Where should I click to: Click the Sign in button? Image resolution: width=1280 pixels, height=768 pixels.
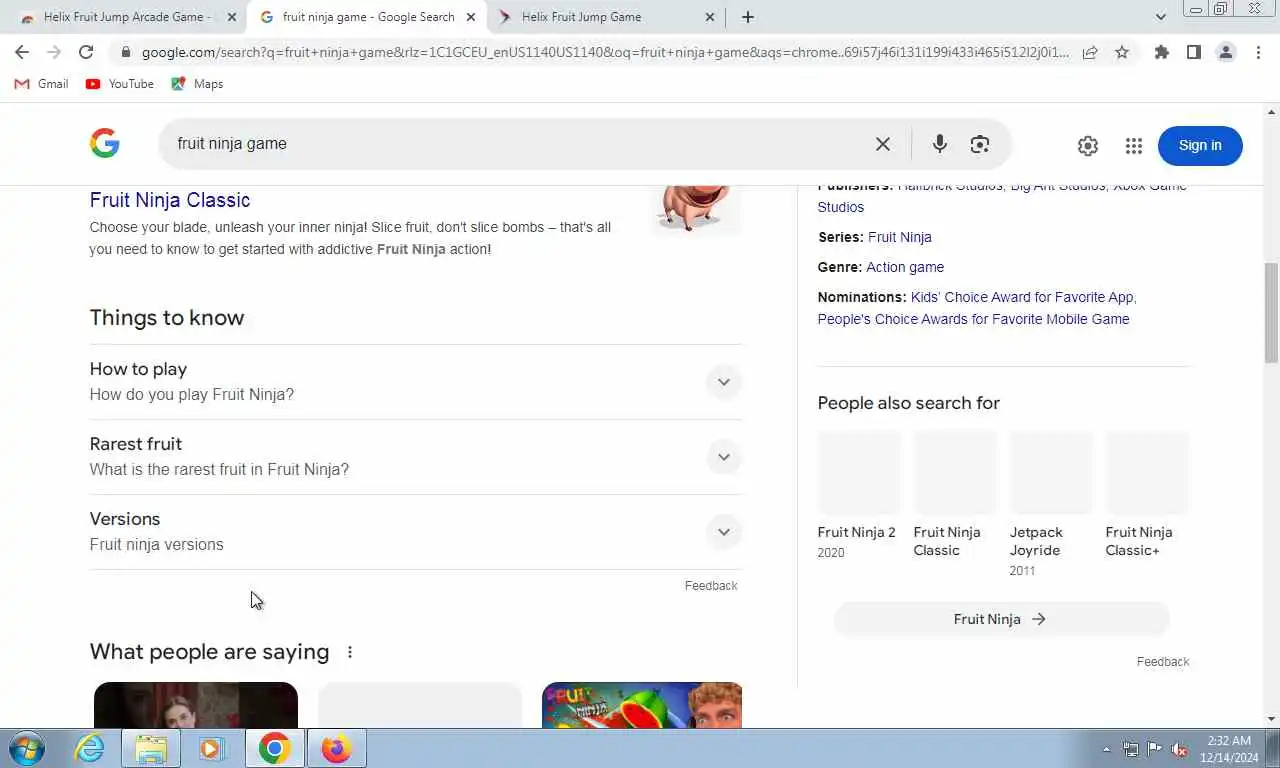1200,146
